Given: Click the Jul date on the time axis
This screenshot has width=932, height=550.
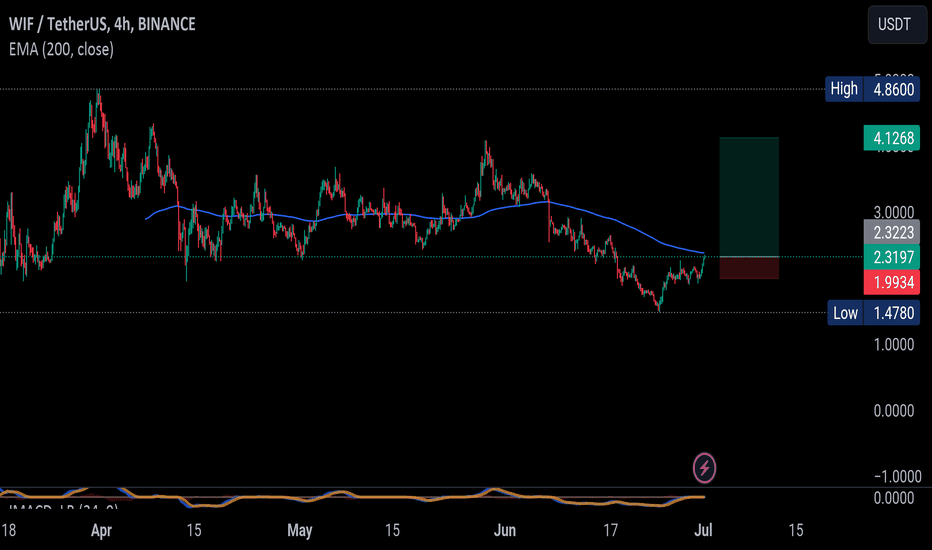Looking at the screenshot, I should 703,530.
